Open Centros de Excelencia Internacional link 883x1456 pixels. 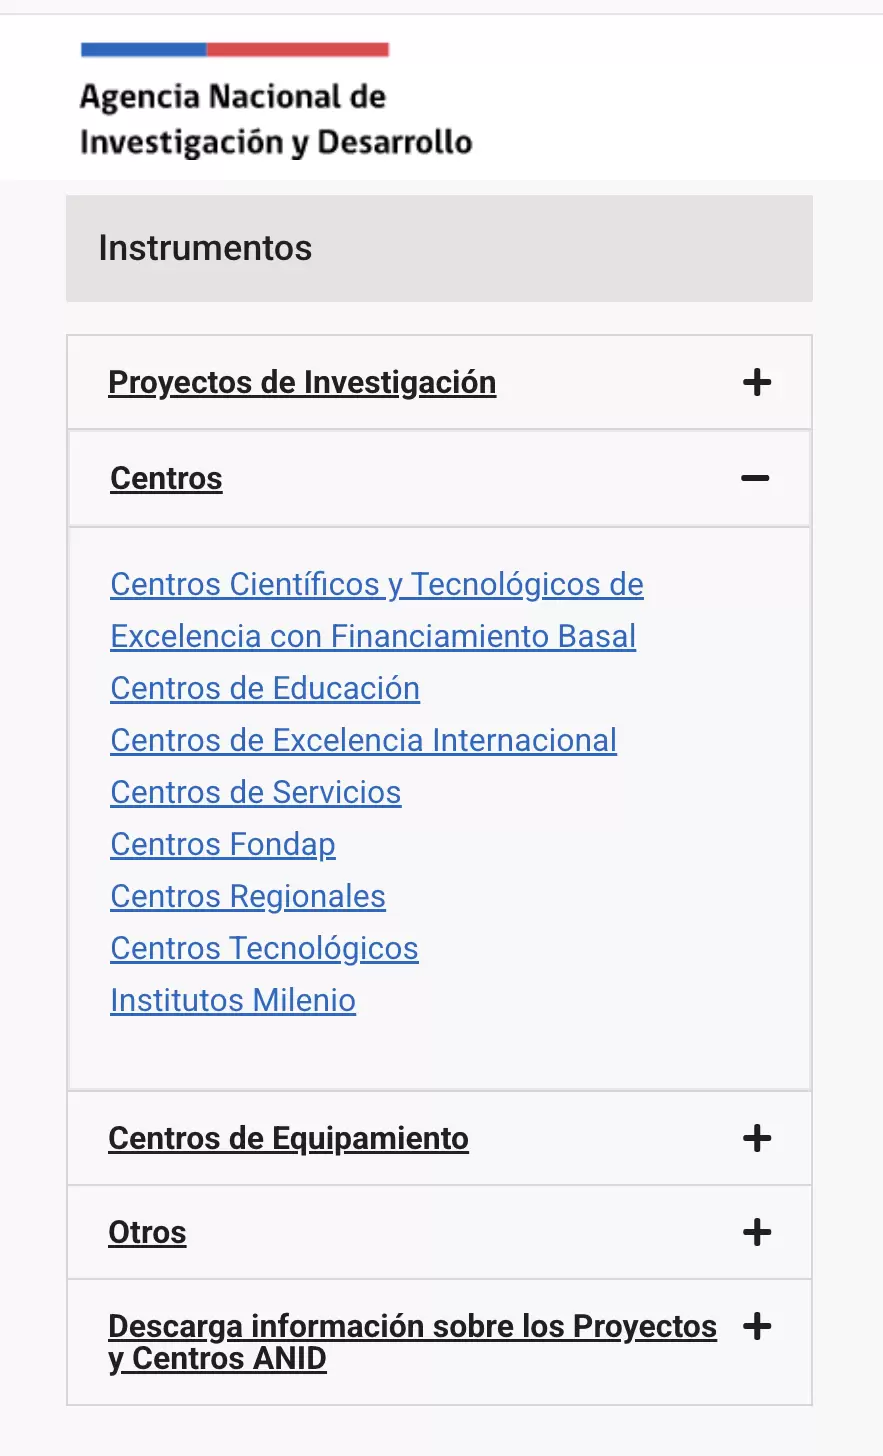click(x=363, y=740)
